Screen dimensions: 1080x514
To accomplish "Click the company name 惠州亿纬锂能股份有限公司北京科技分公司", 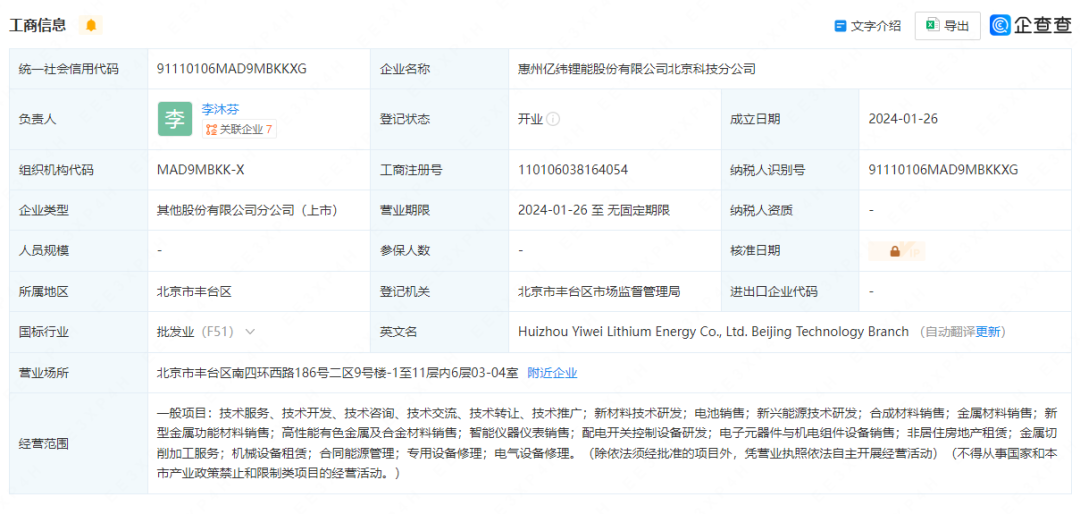I will tap(636, 69).
